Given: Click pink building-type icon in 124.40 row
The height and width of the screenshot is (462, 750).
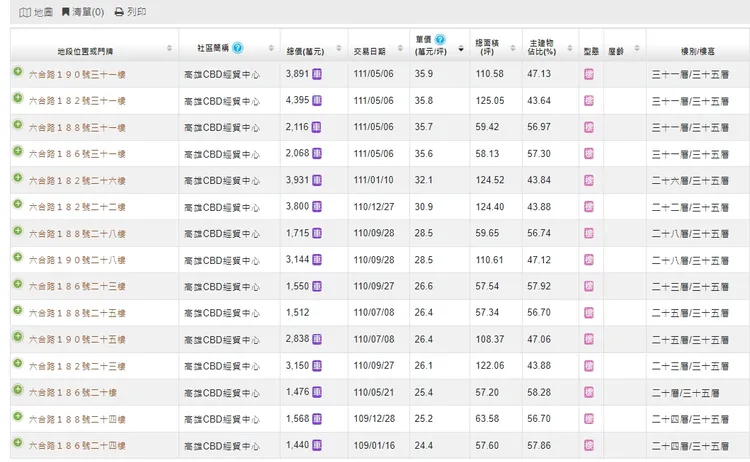Looking at the screenshot, I should tap(589, 207).
